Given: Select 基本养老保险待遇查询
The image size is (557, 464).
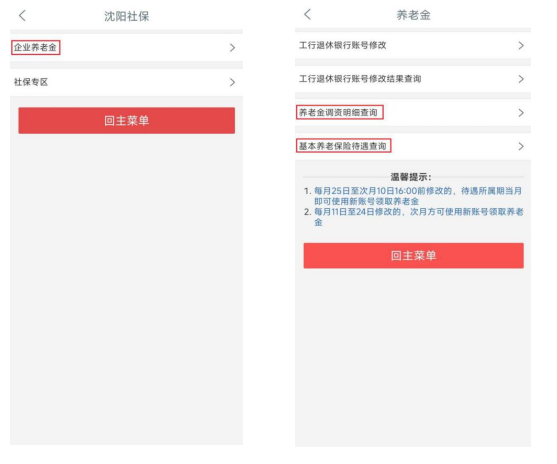Looking at the screenshot, I should (413, 146).
